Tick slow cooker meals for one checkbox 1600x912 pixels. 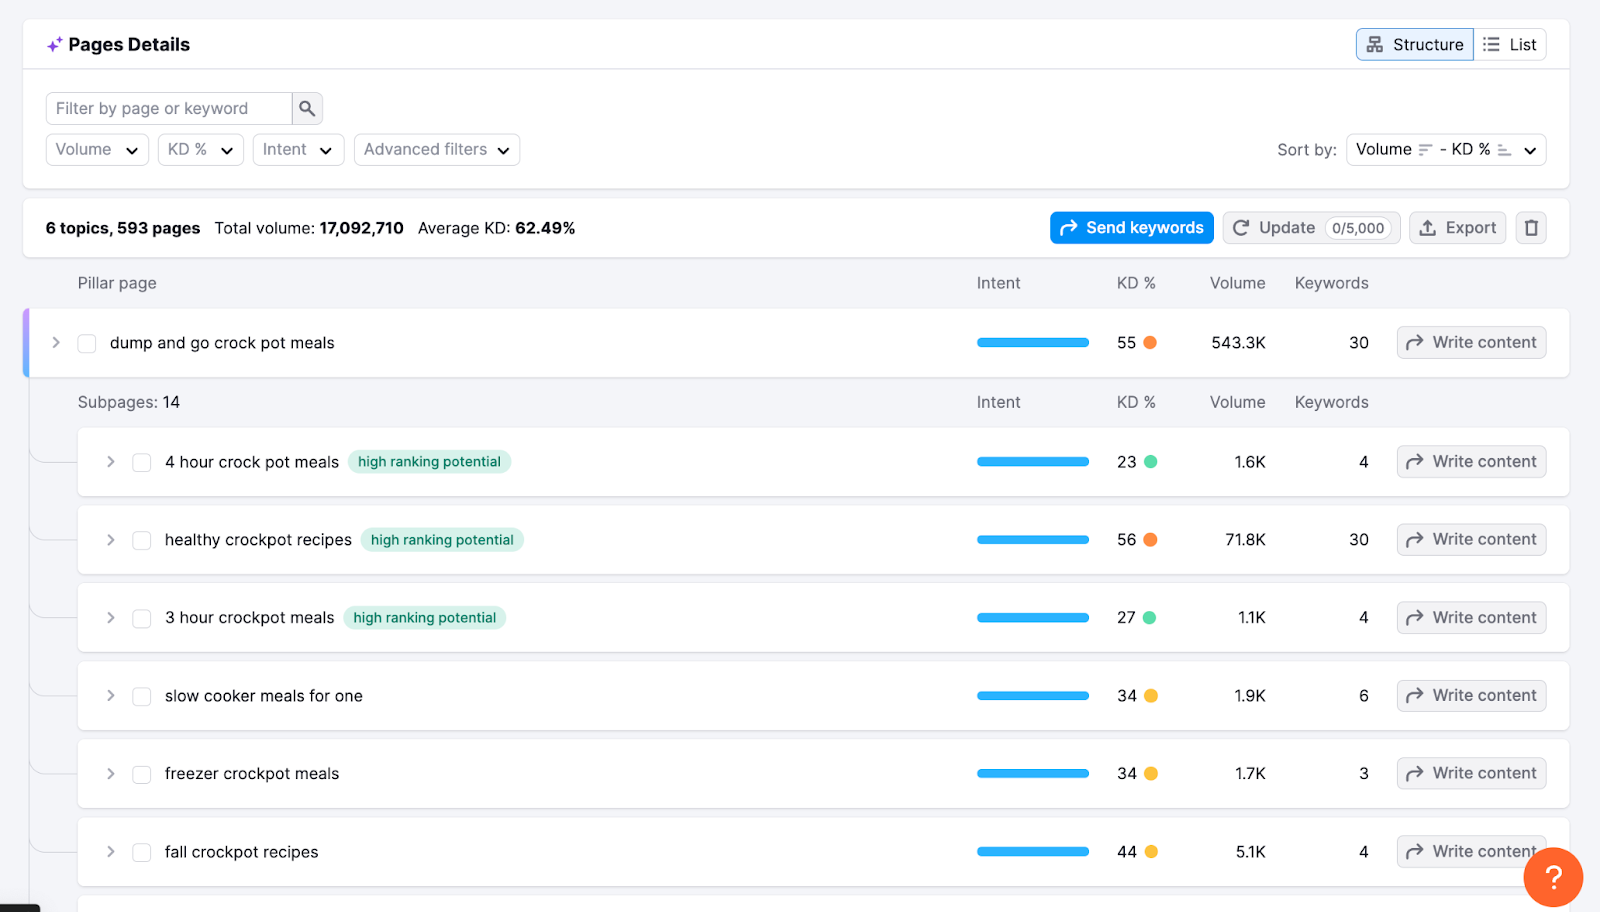pos(142,696)
